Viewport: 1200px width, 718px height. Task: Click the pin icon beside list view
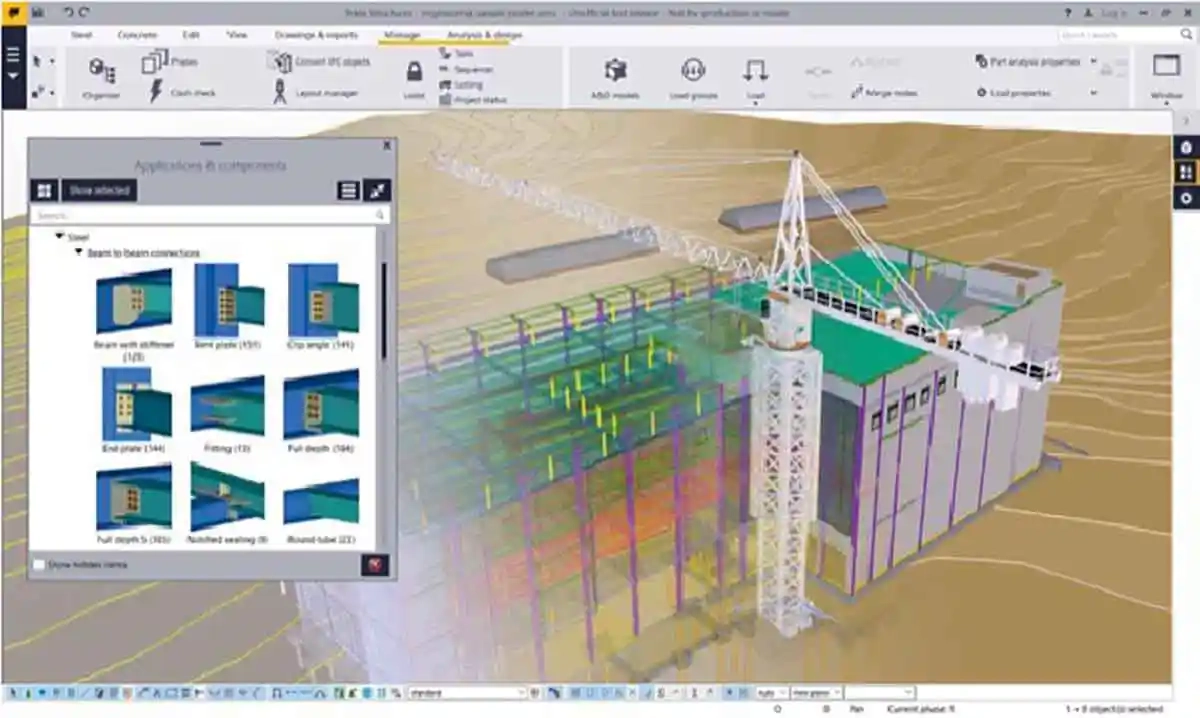click(x=377, y=190)
